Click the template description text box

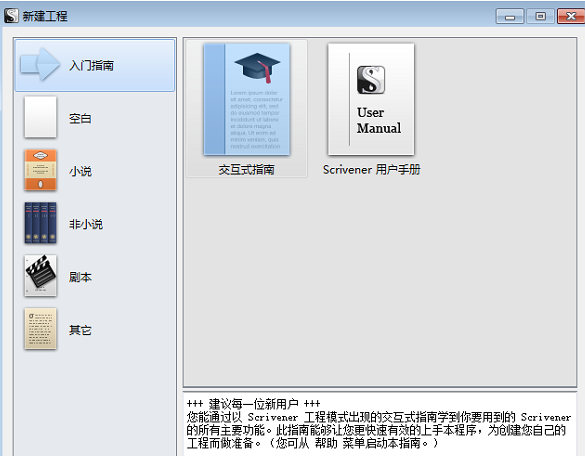pyautogui.click(x=380, y=424)
